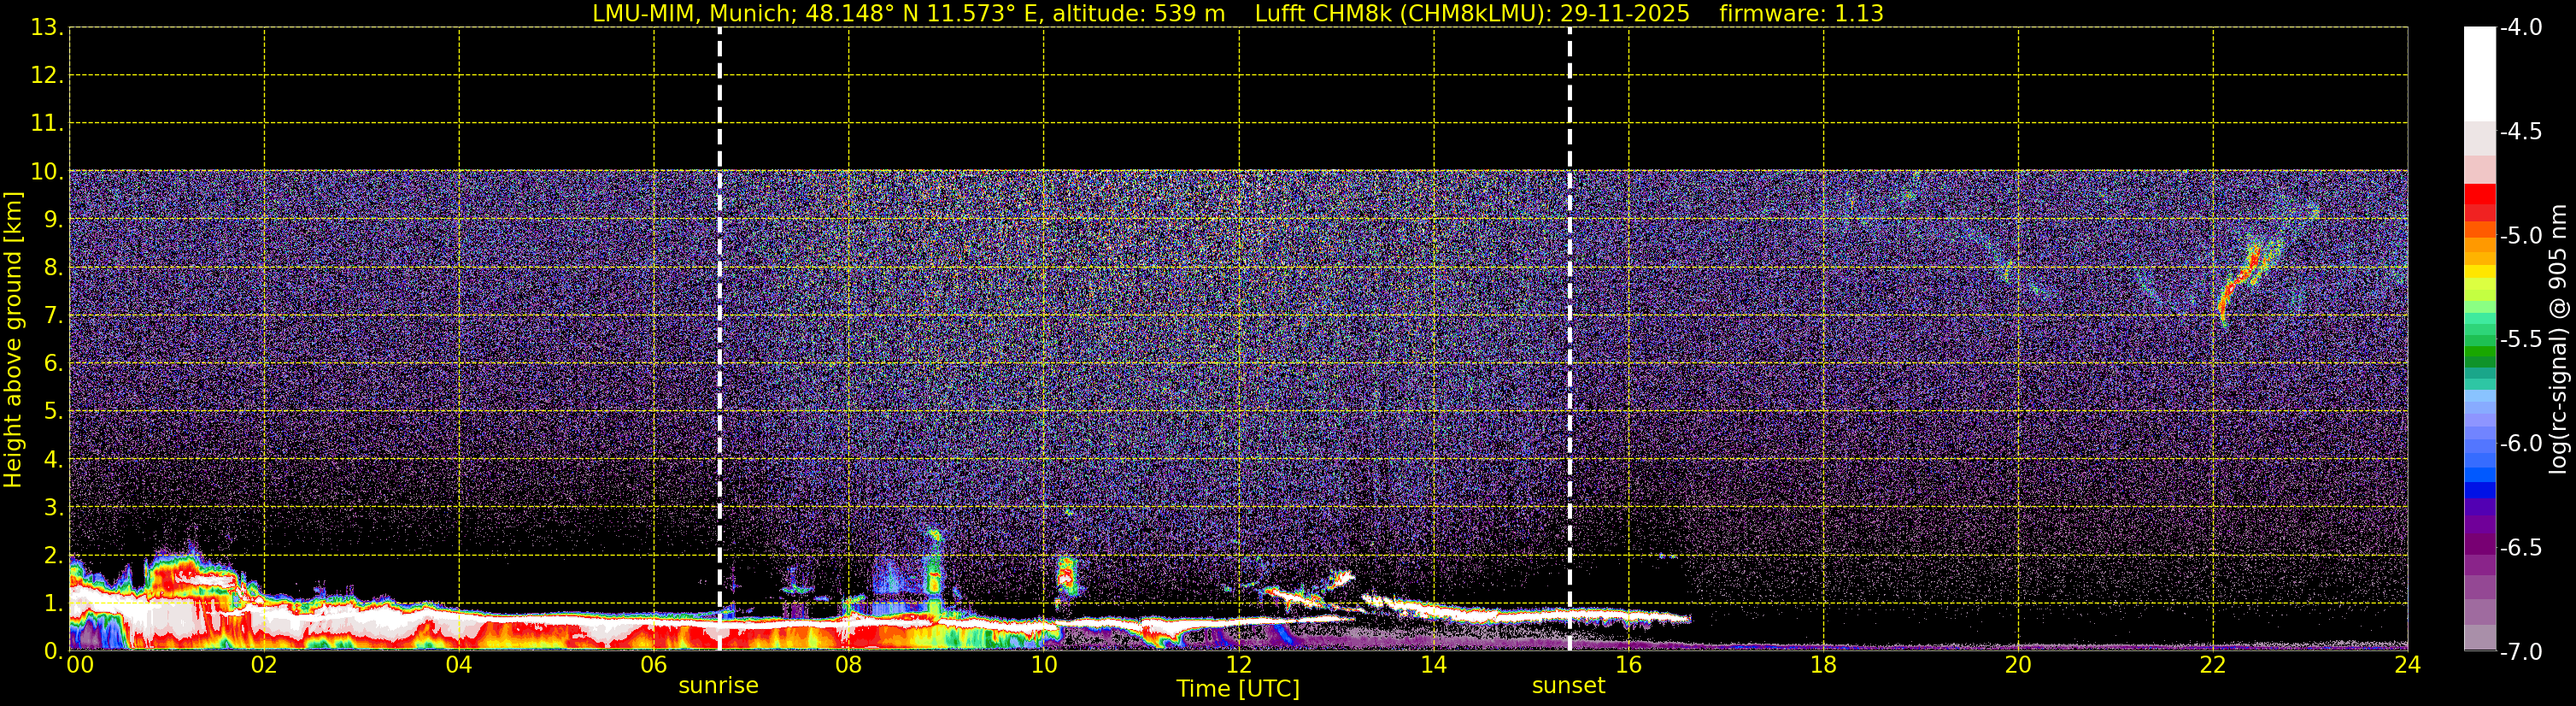2576x706 pixels.
Task: Click the time-axis tick label '00'
Action: coord(80,665)
